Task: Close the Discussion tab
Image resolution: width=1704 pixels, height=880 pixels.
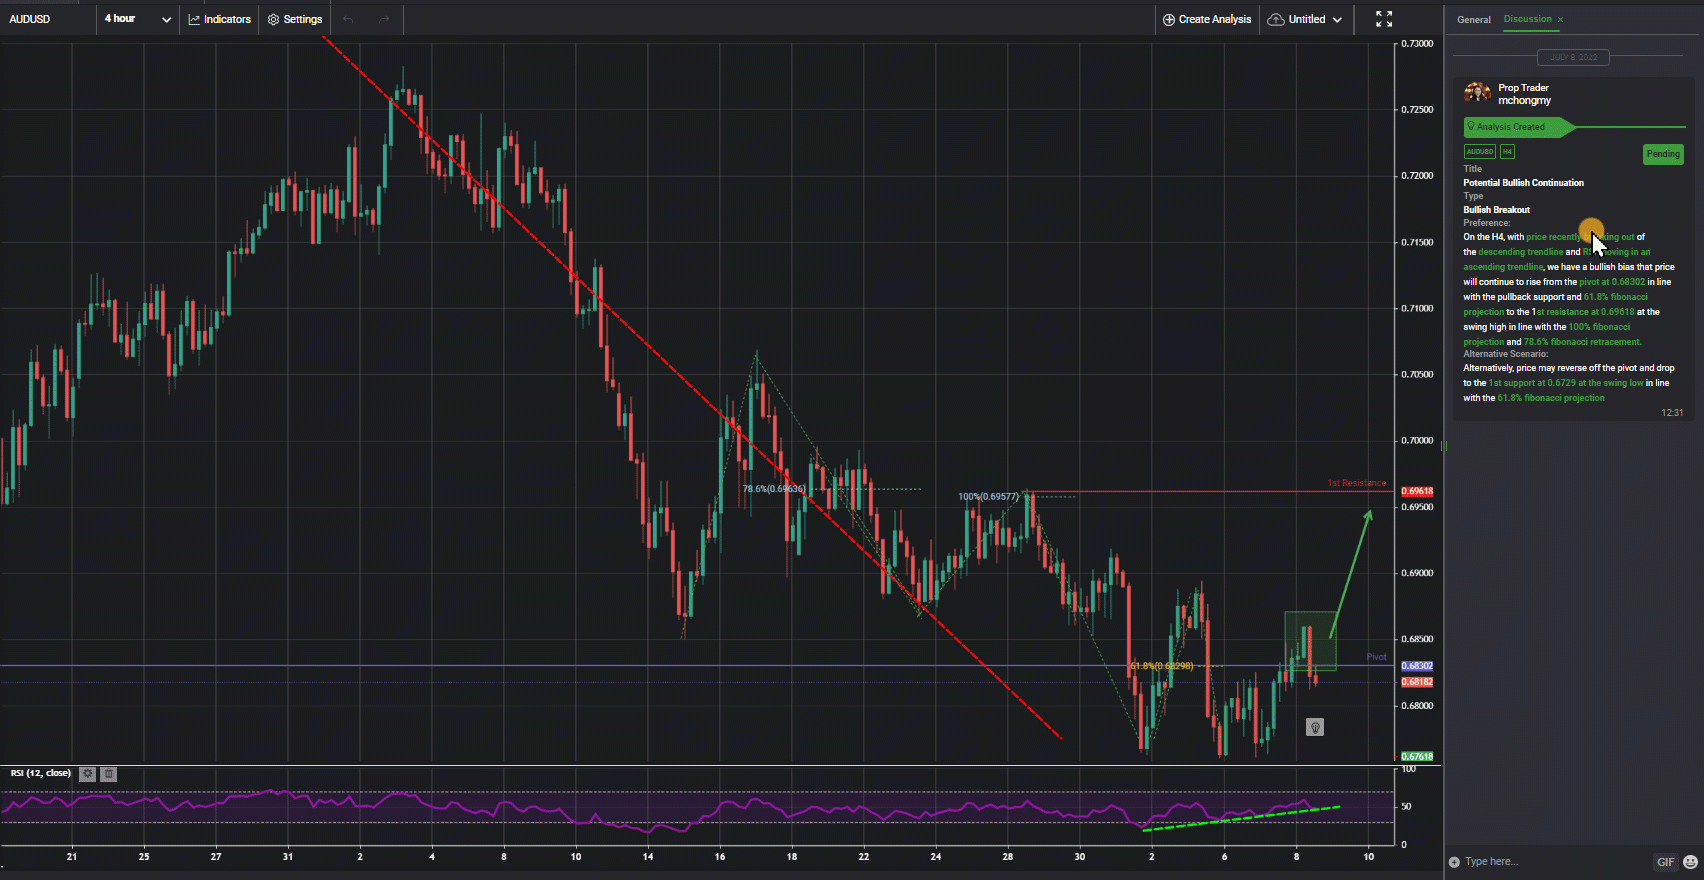Action: point(1560,19)
